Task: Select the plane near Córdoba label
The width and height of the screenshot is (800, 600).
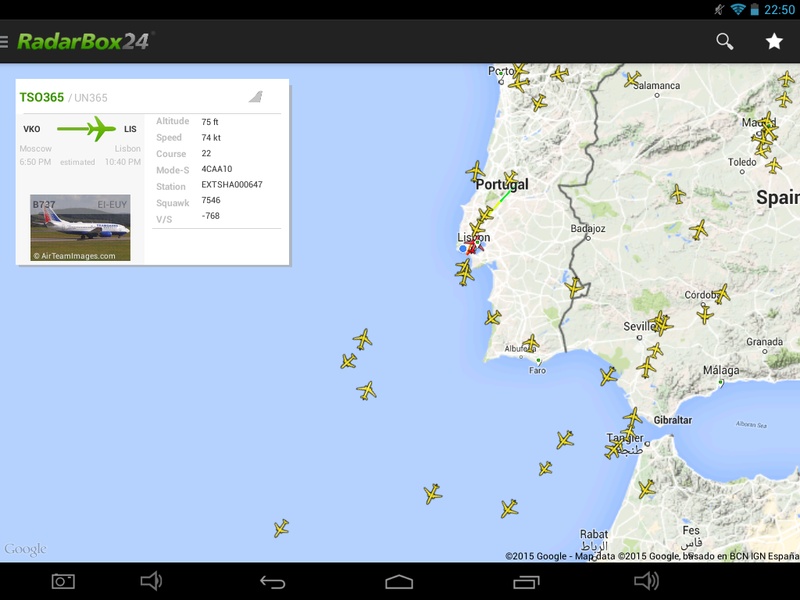Action: coord(722,294)
